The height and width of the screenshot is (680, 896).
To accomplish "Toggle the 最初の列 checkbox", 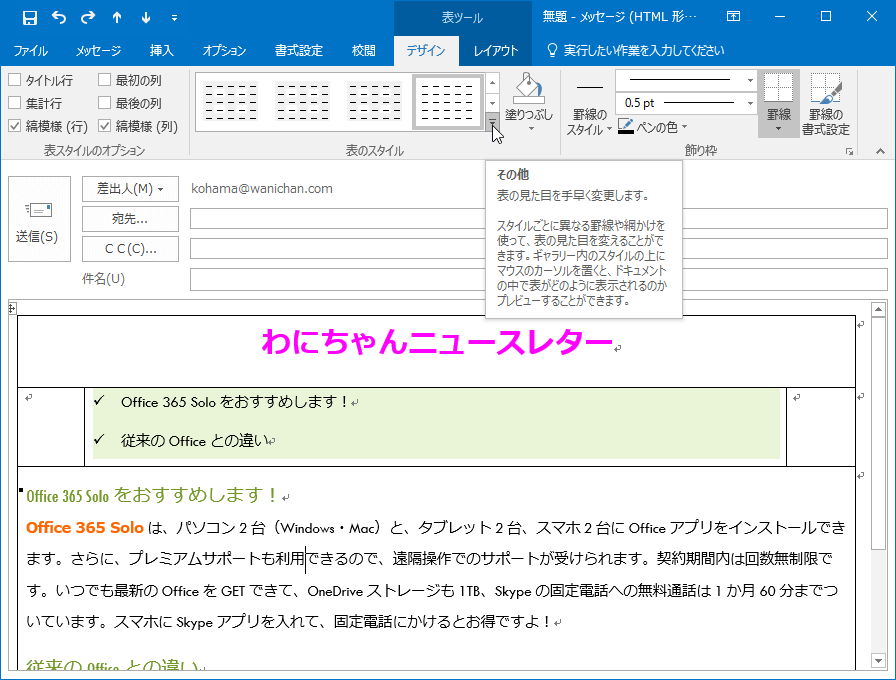I will tap(104, 80).
